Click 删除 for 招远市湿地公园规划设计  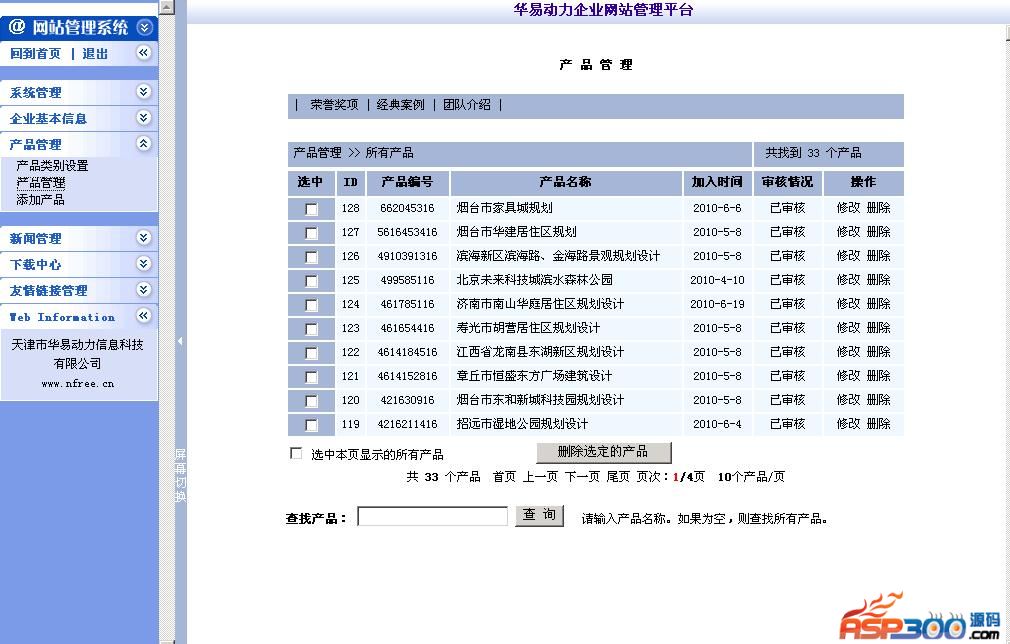[x=879, y=424]
